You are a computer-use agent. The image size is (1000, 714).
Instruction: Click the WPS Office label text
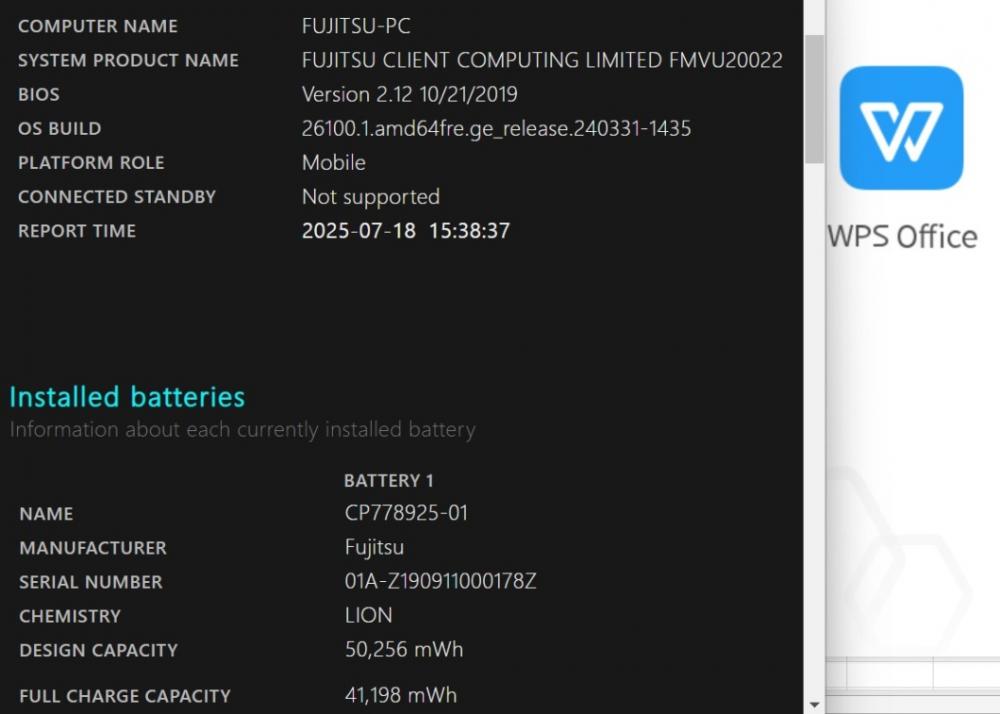tap(902, 237)
